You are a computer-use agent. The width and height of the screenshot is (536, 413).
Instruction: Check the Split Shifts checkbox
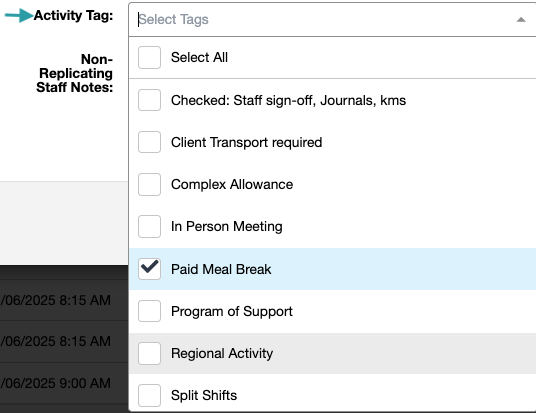[149, 395]
